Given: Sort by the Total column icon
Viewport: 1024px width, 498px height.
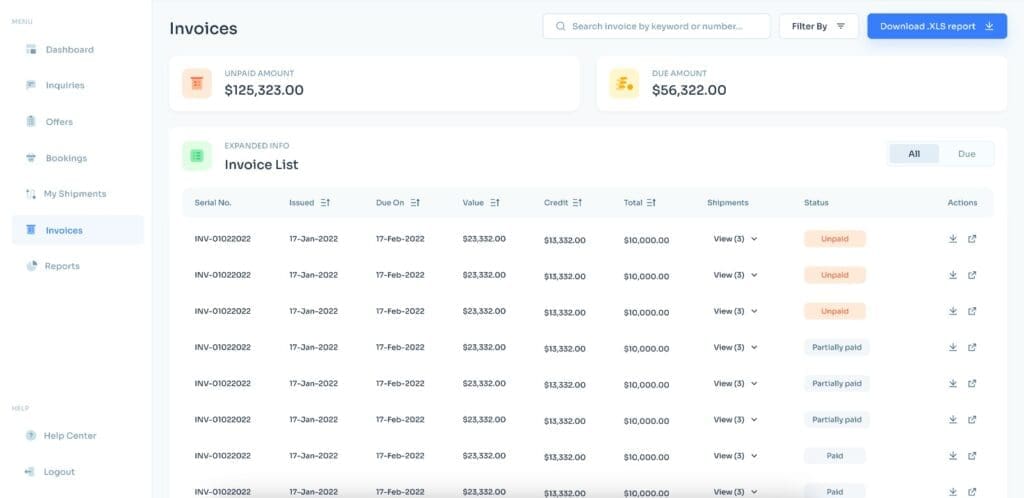Looking at the screenshot, I should (651, 203).
